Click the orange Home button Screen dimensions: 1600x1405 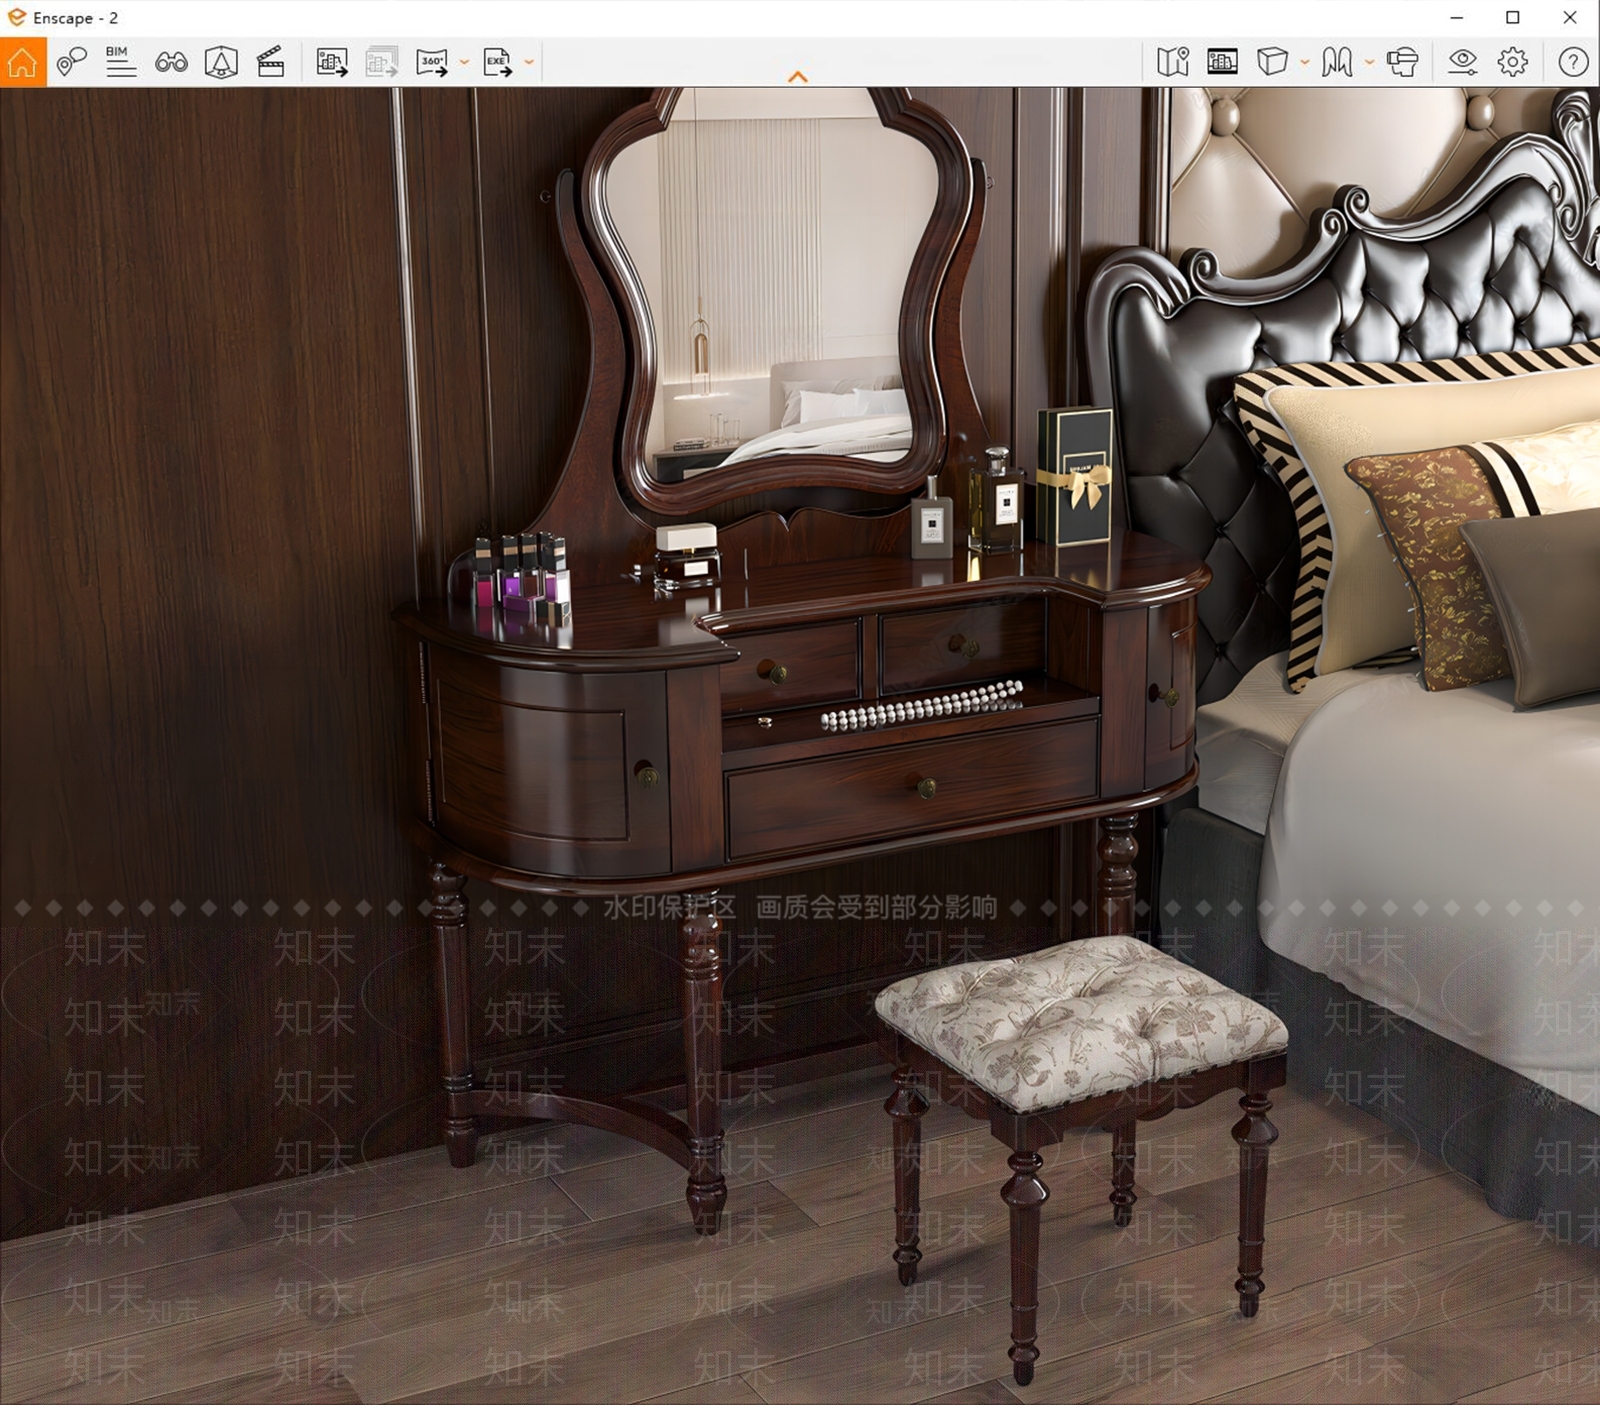click(22, 62)
